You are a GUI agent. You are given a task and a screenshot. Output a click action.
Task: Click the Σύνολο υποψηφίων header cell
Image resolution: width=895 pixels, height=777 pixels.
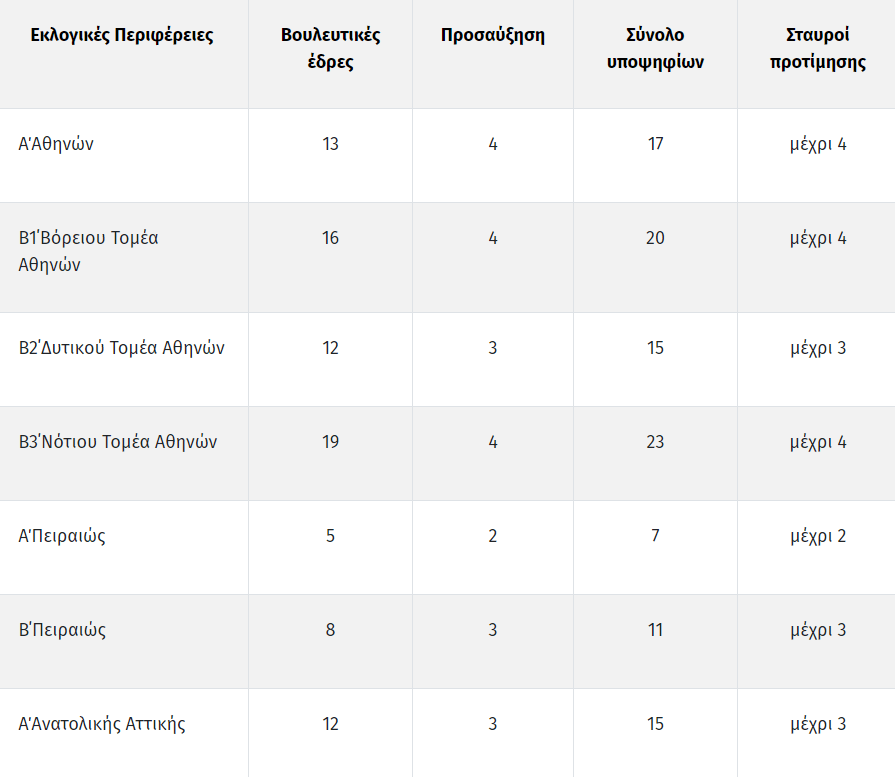point(655,49)
